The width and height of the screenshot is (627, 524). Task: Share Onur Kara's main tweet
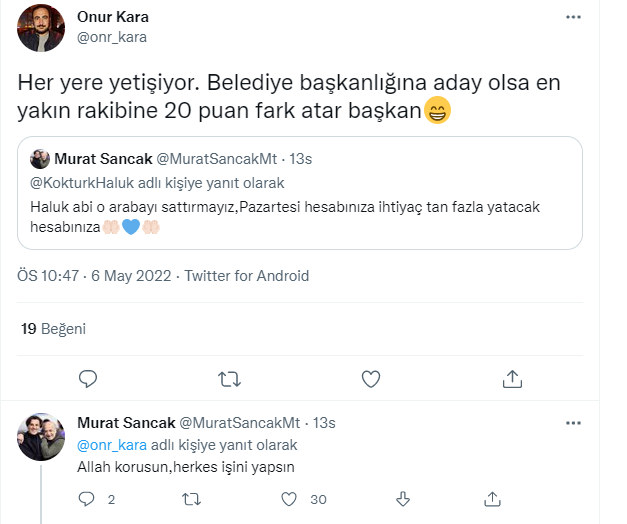click(x=512, y=378)
